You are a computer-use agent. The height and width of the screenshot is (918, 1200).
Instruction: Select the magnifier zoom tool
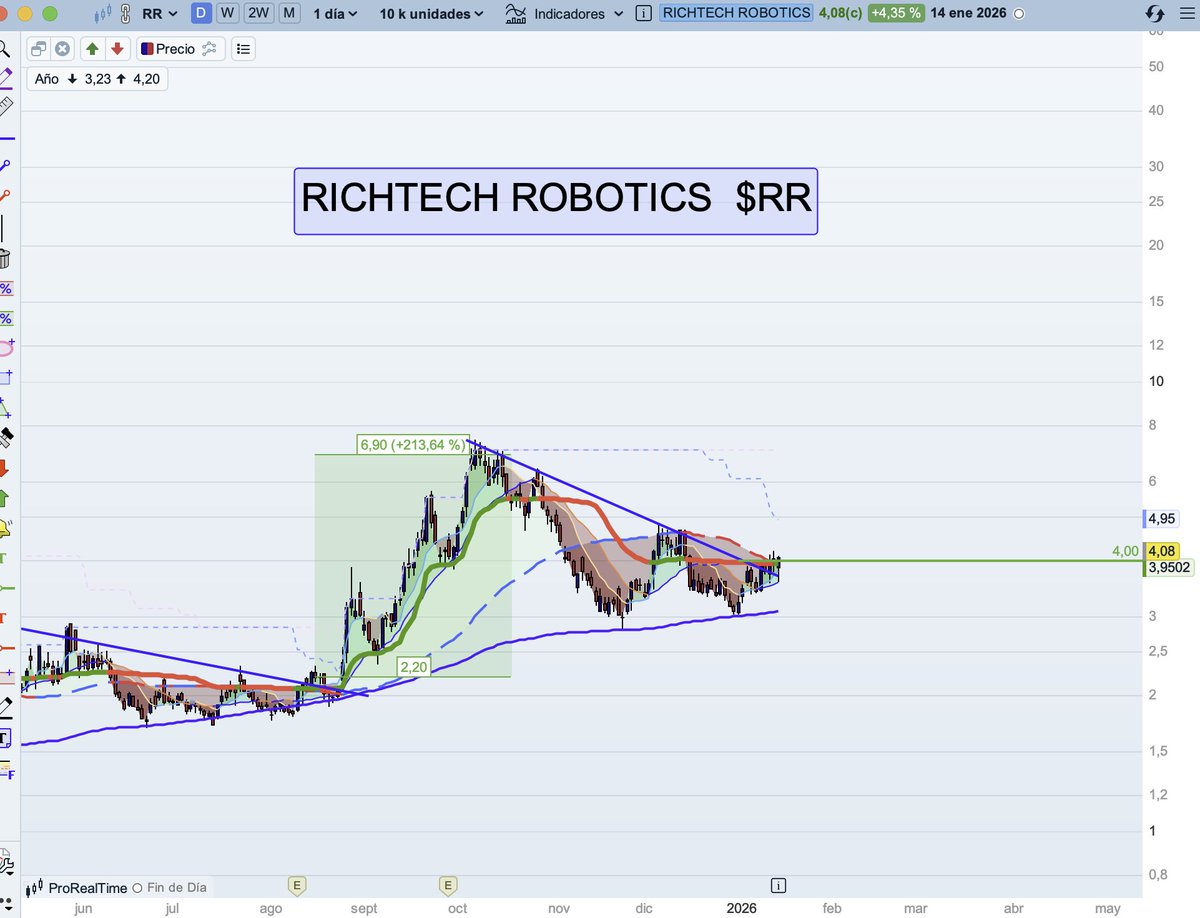coord(4,48)
